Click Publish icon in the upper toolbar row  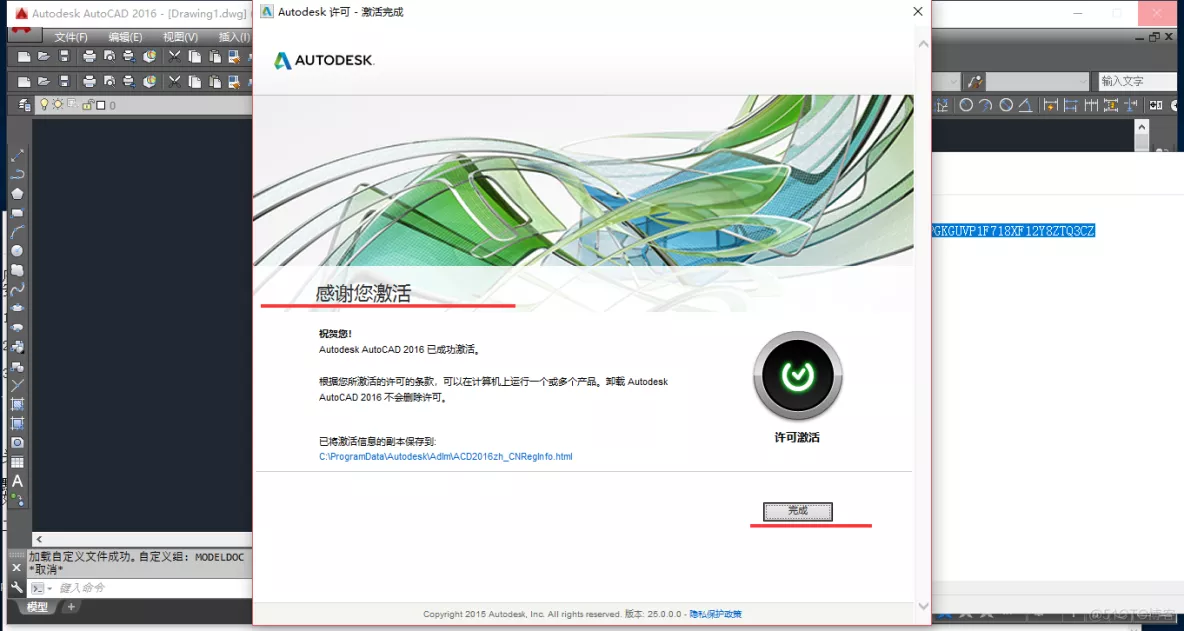click(x=129, y=56)
